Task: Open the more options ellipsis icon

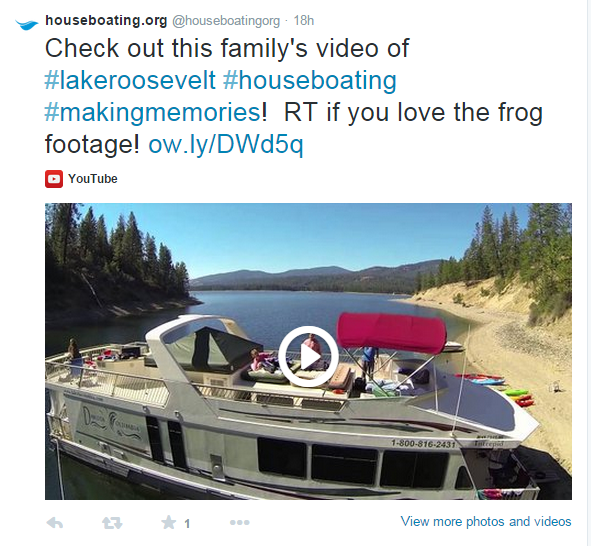Action: click(x=239, y=523)
